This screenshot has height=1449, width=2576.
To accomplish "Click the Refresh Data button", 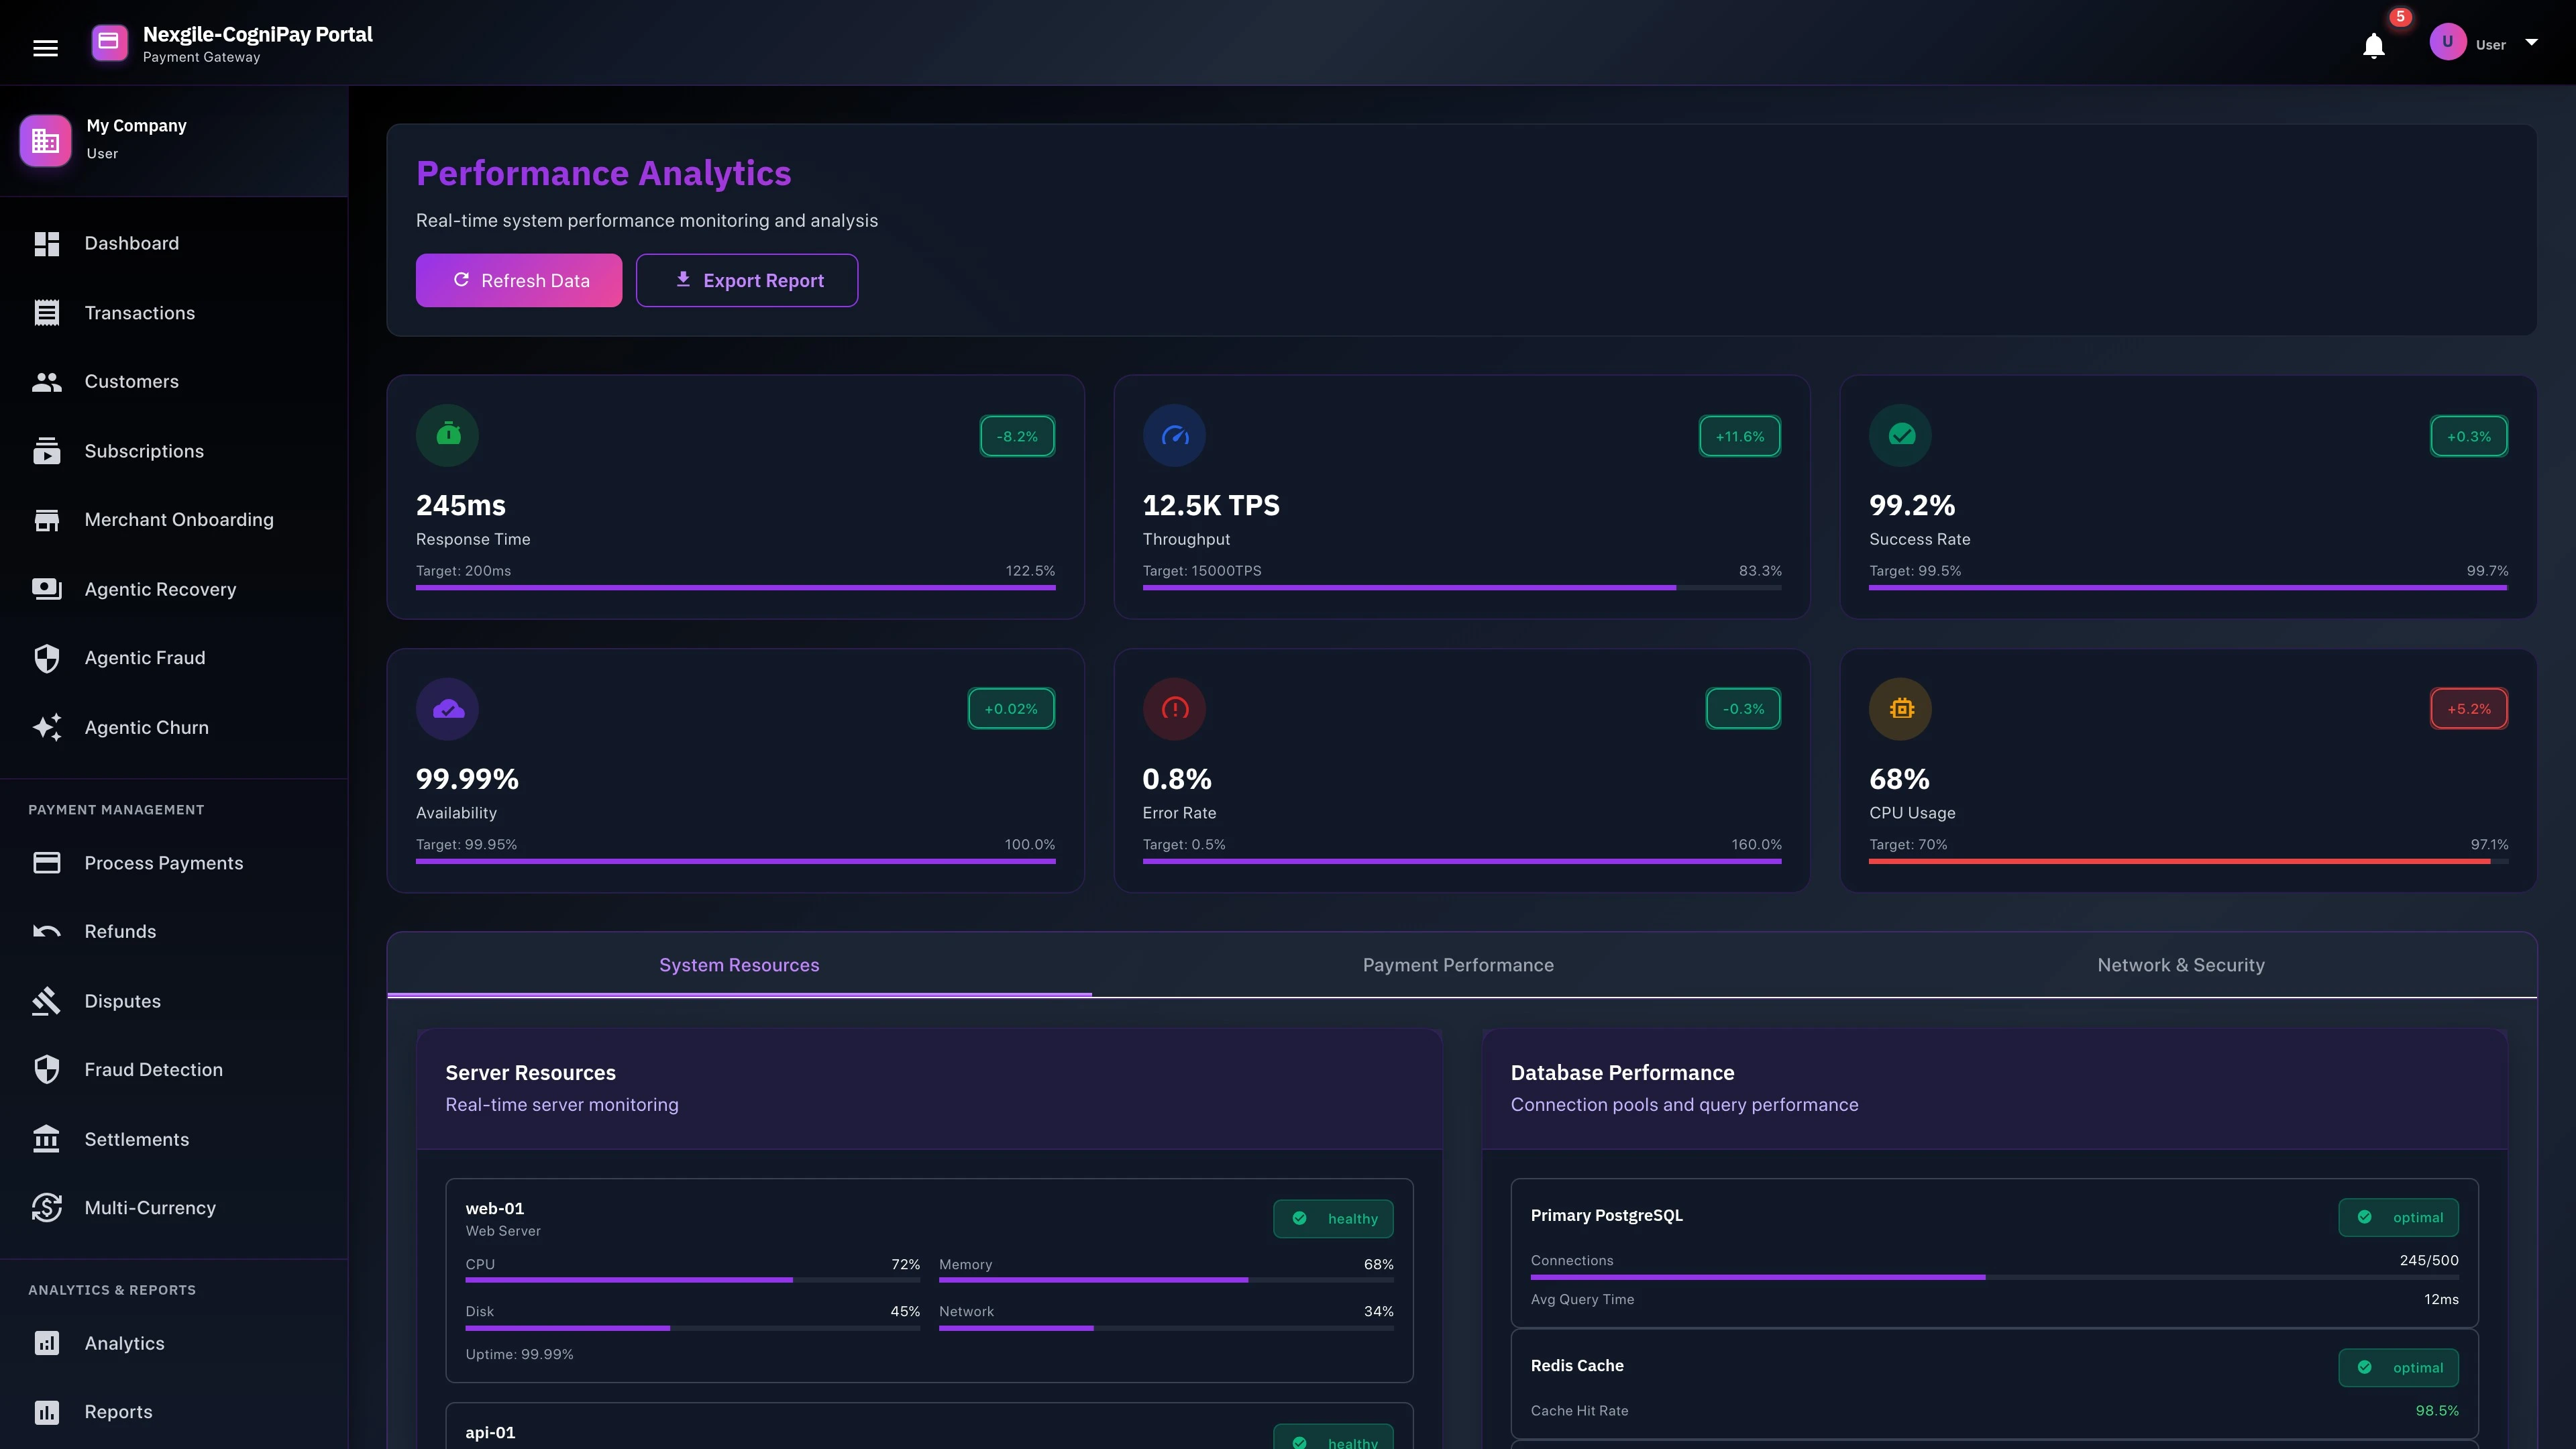I will (x=519, y=280).
